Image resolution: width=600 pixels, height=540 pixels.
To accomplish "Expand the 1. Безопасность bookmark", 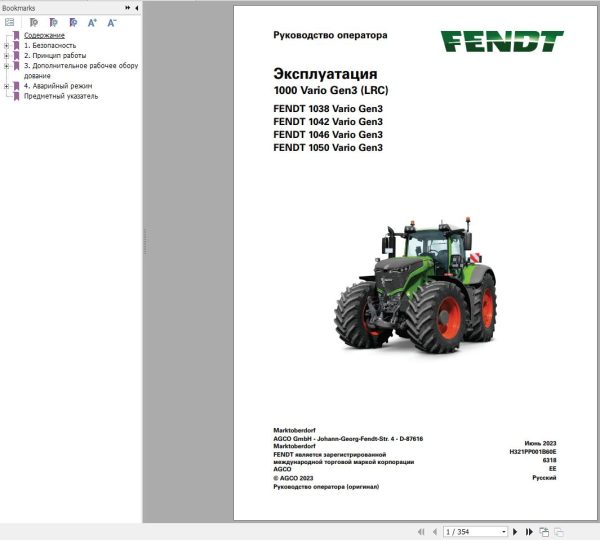I will pos(6,46).
